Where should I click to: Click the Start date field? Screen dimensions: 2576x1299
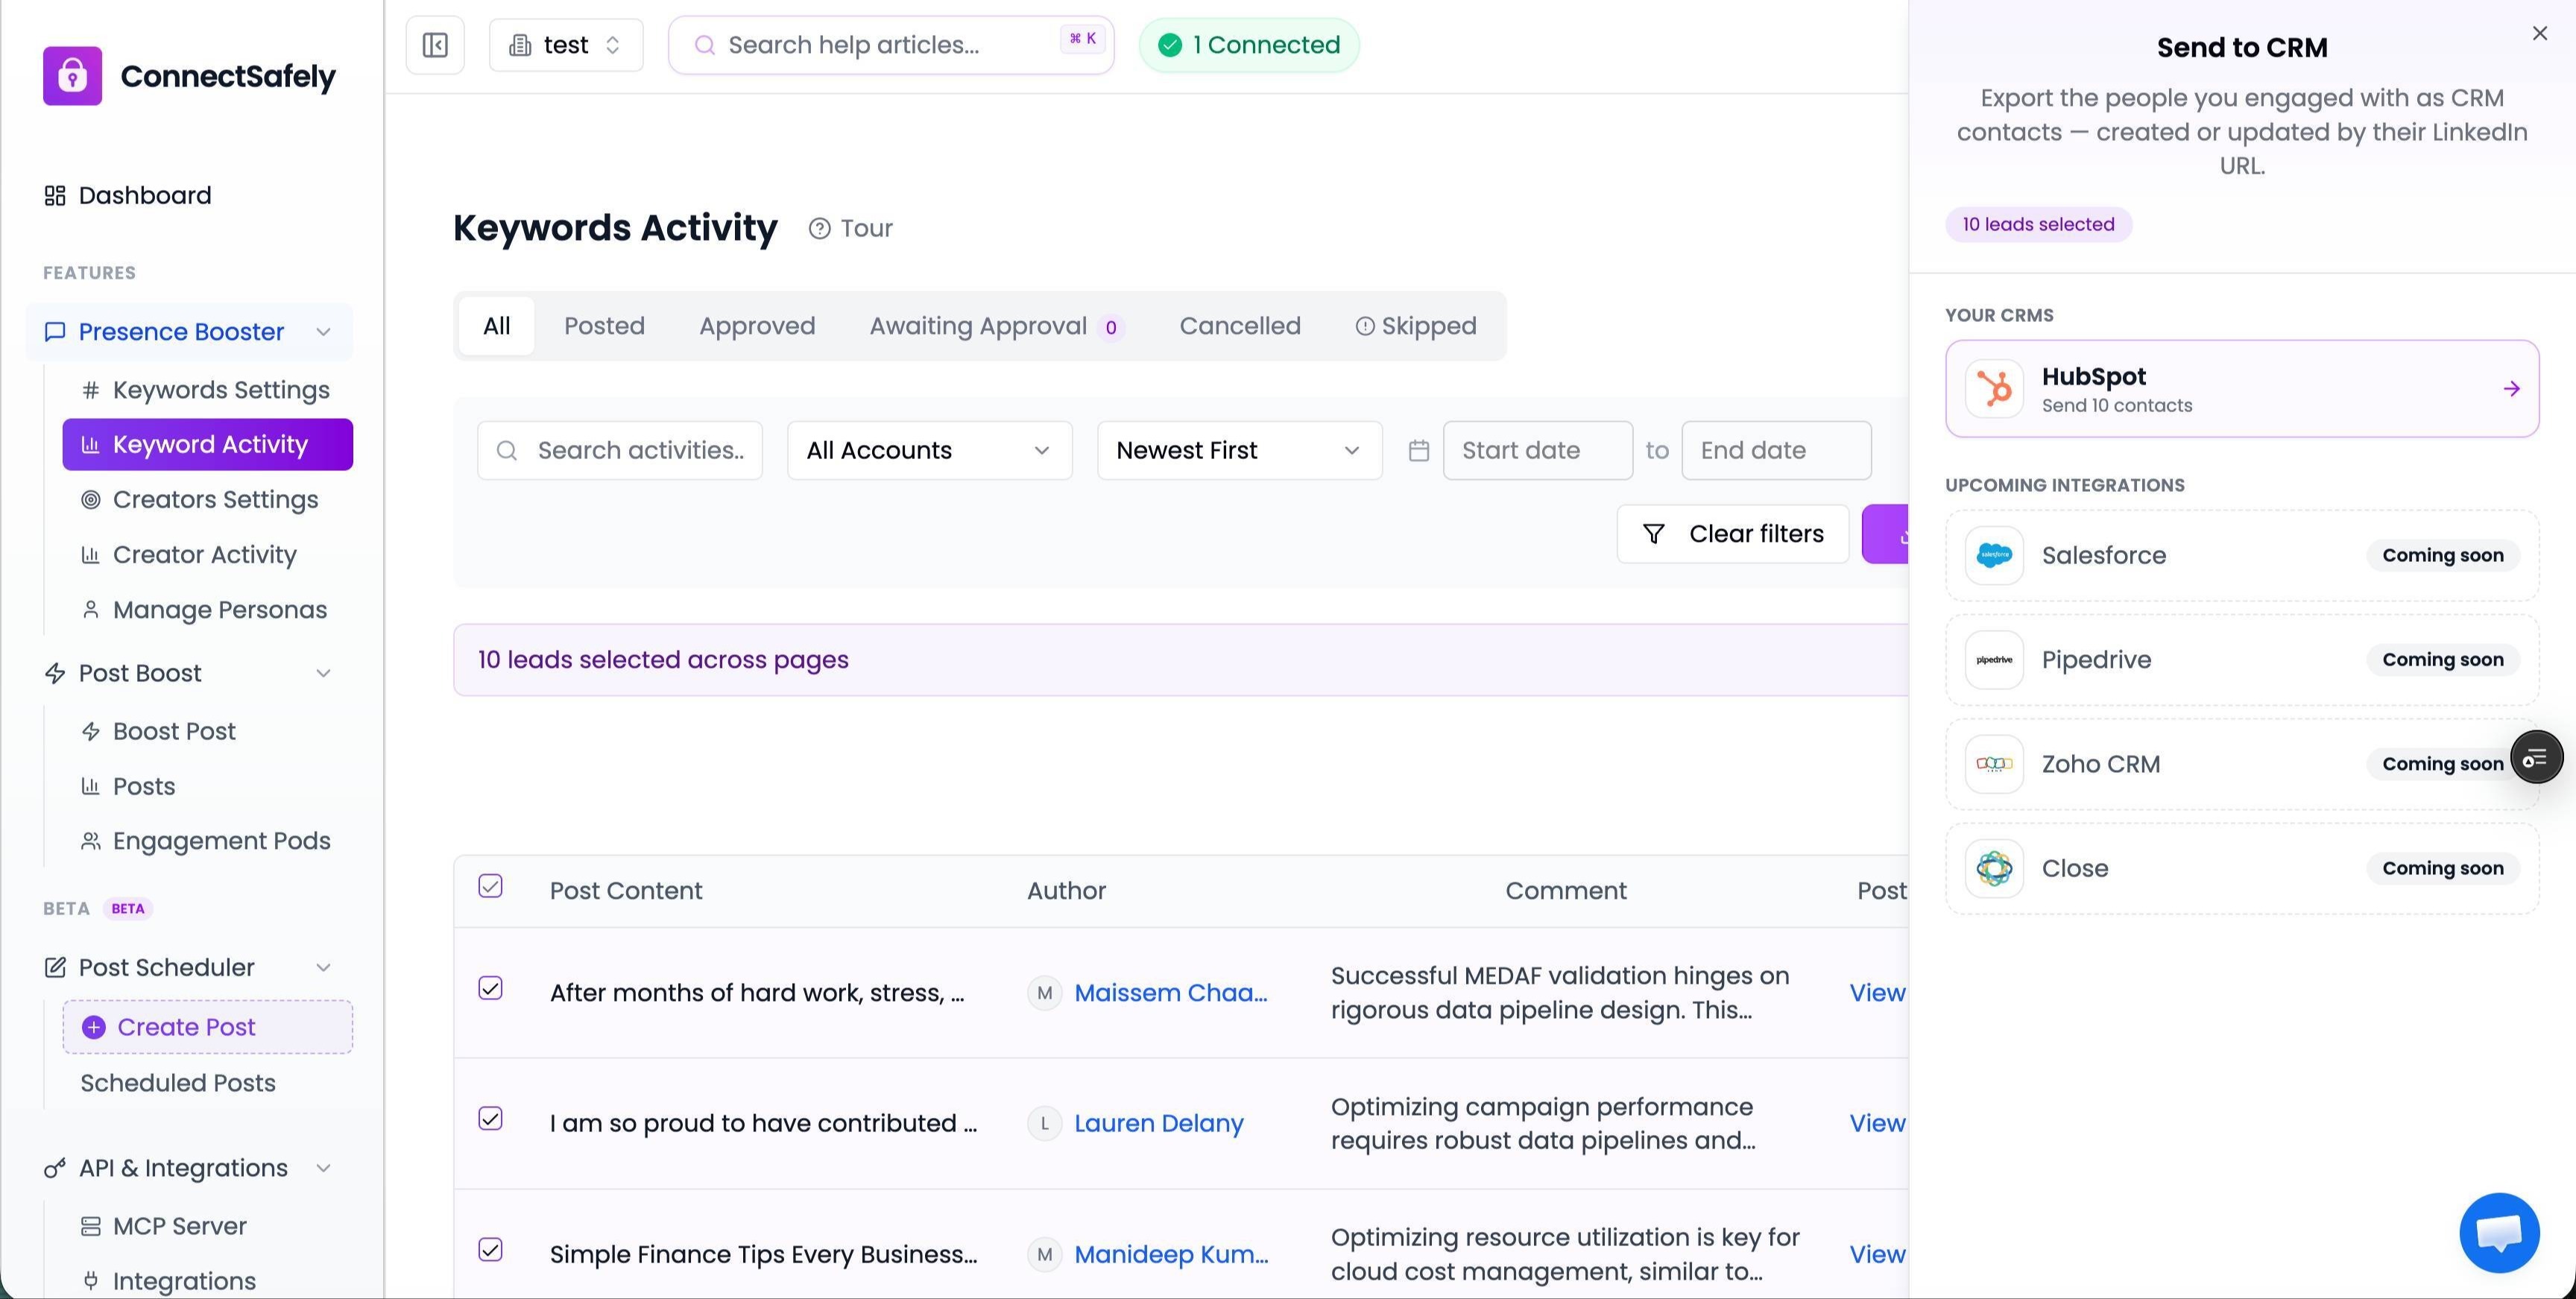click(1537, 451)
